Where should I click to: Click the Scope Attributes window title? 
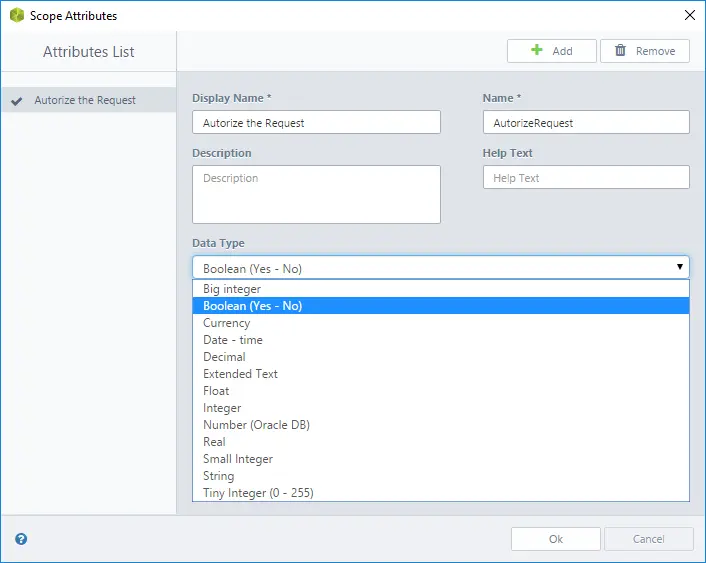[x=73, y=16]
